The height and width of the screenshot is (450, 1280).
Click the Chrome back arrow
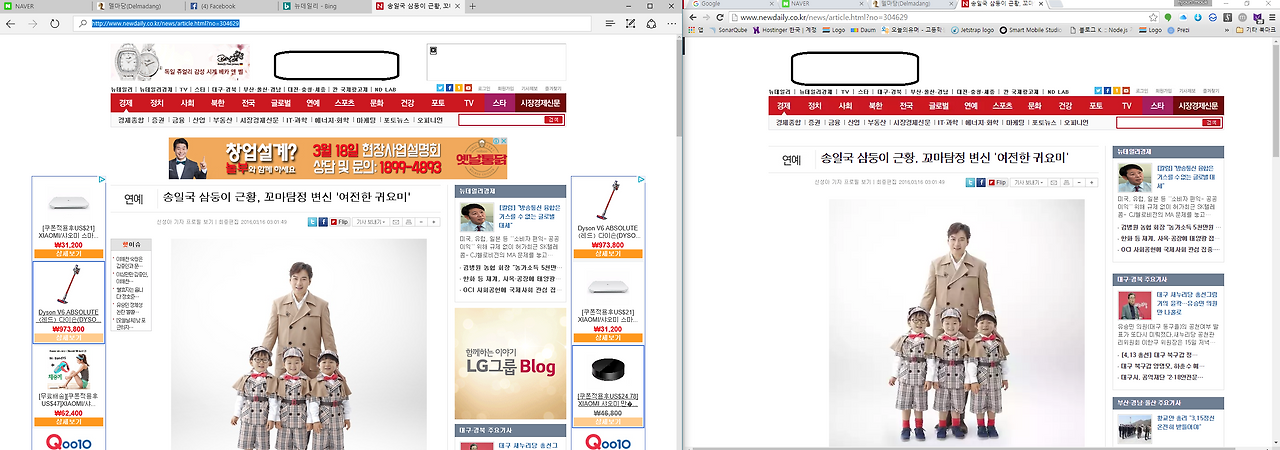(x=695, y=17)
